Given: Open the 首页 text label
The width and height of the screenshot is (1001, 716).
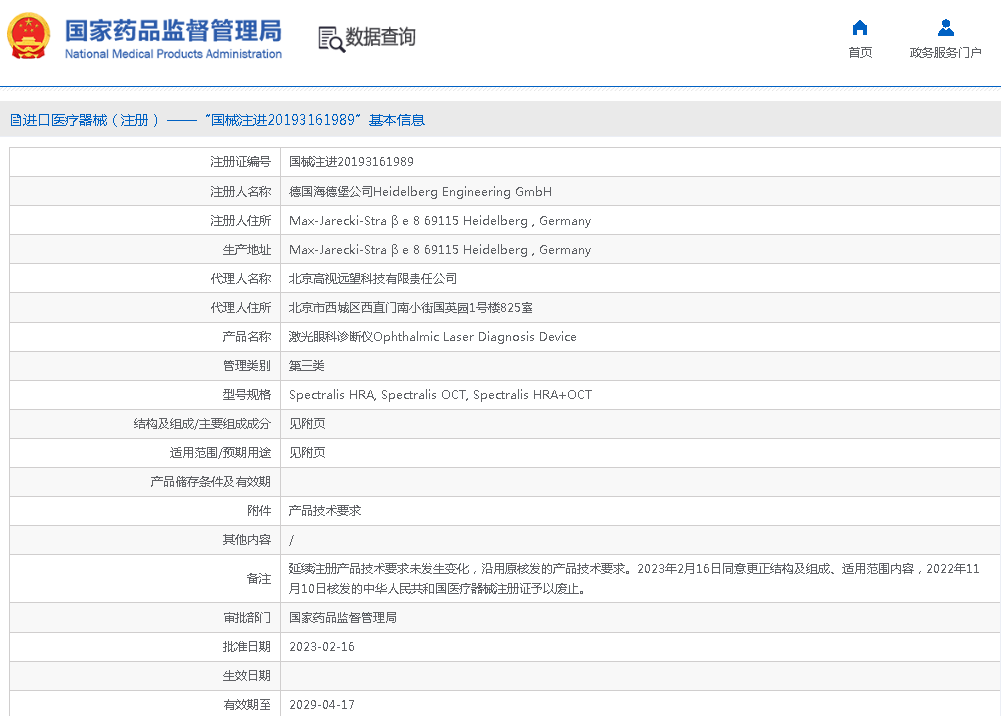Looking at the screenshot, I should coord(859,53).
